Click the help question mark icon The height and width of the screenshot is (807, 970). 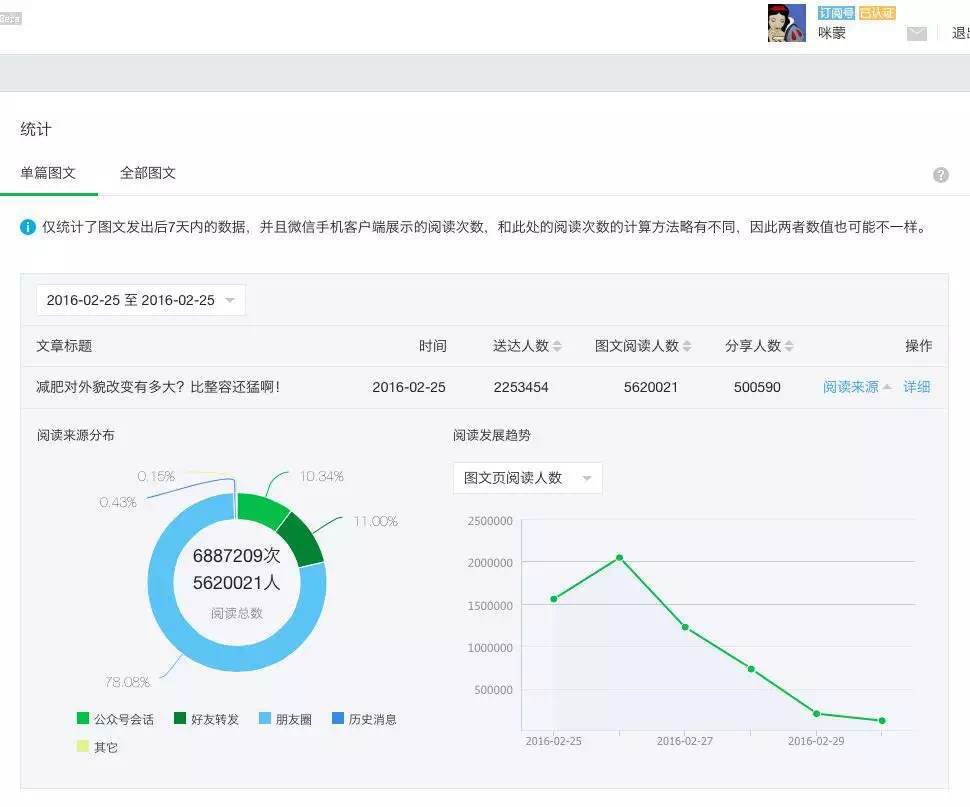pos(940,175)
